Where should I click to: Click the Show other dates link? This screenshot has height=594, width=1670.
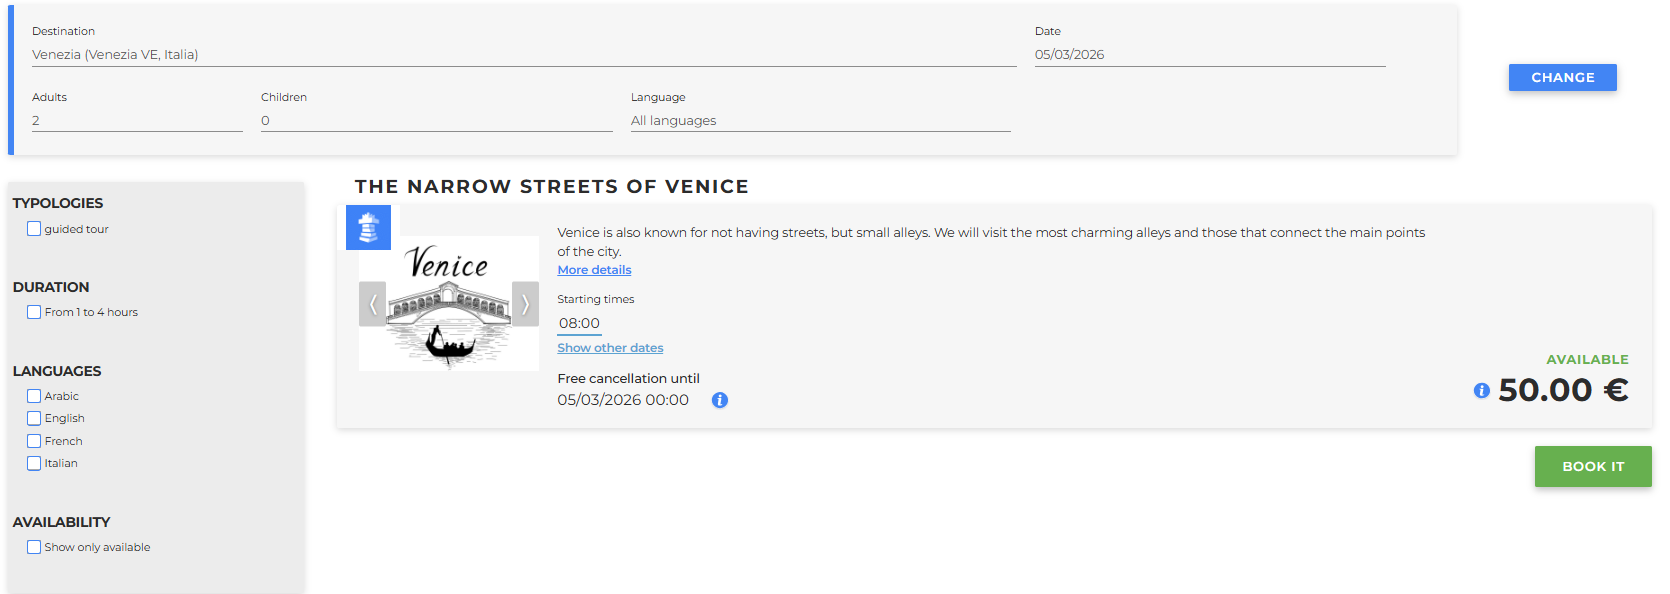click(x=610, y=348)
